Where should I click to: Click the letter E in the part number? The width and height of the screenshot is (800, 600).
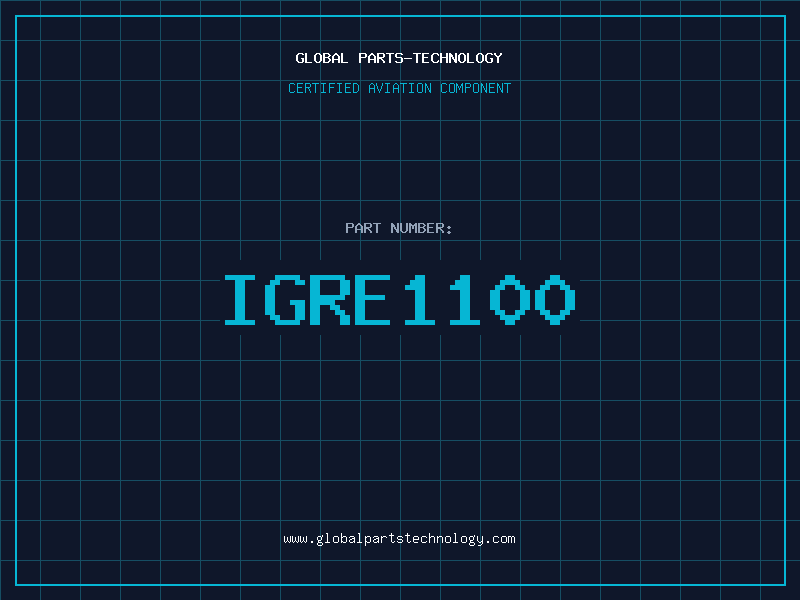pos(376,300)
